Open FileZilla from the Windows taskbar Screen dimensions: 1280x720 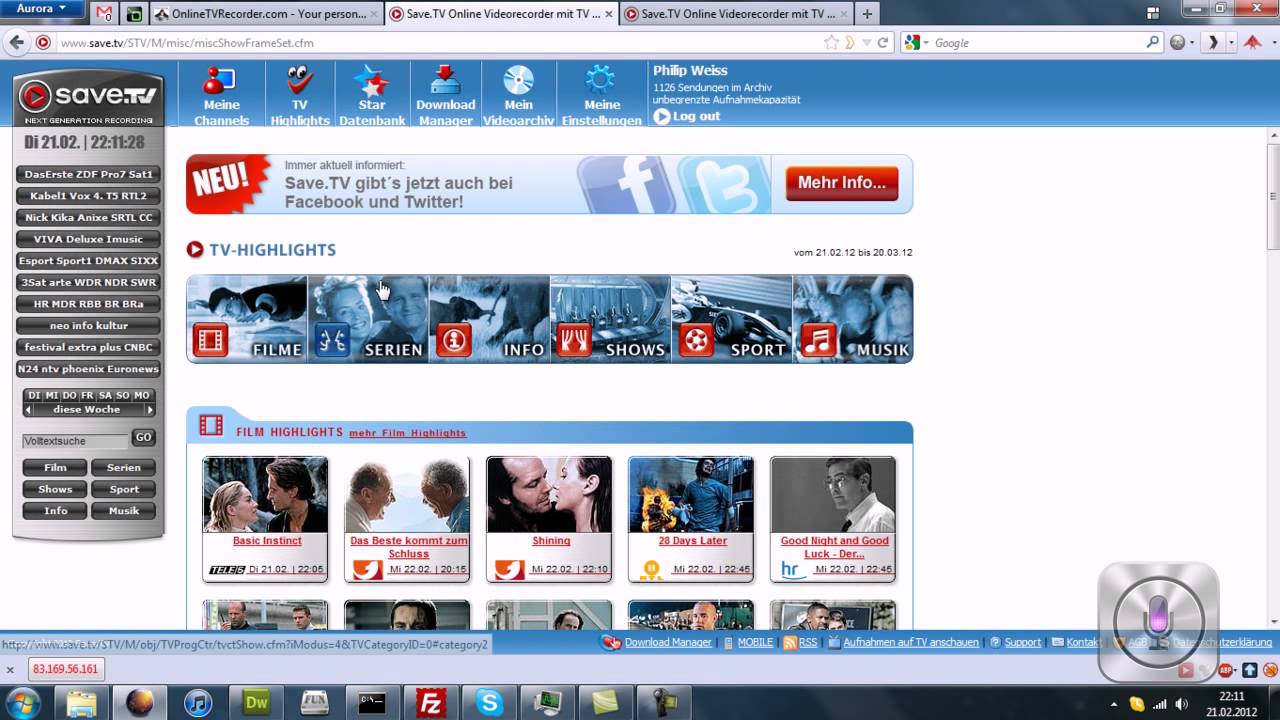point(432,702)
